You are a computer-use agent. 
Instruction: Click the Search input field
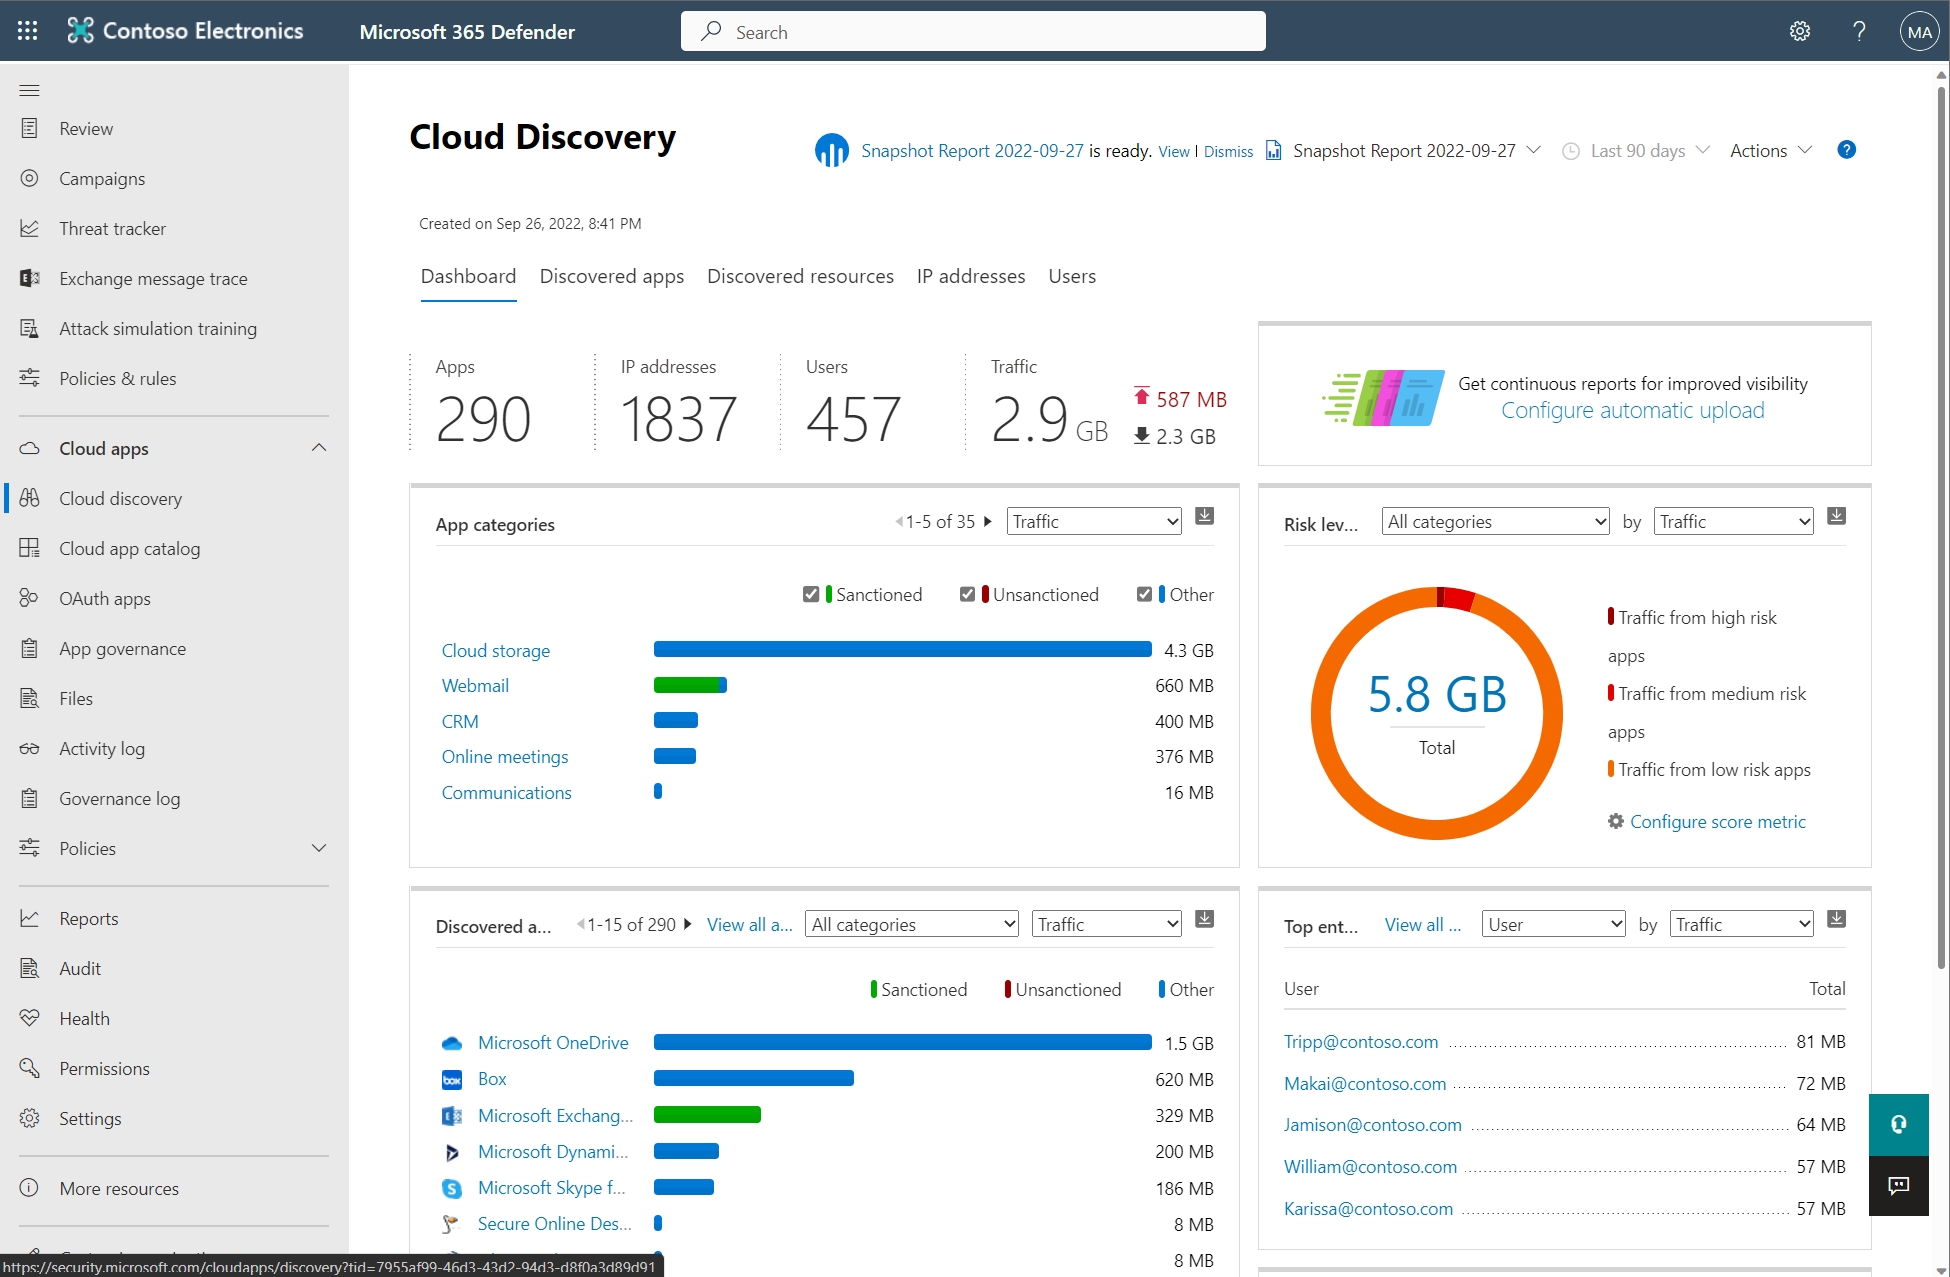point(972,32)
